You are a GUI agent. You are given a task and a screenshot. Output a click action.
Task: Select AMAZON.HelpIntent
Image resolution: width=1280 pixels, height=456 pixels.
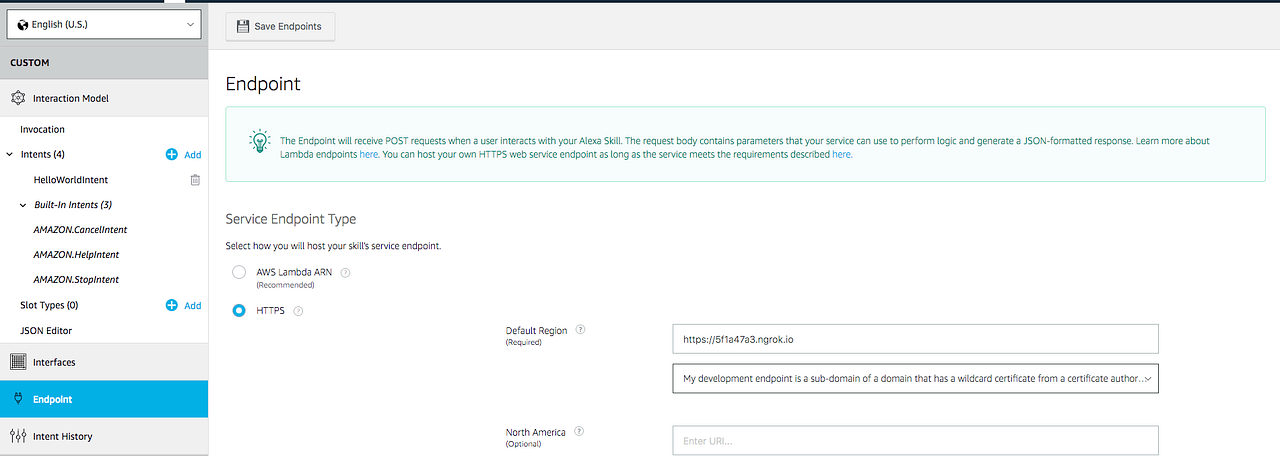(x=76, y=255)
